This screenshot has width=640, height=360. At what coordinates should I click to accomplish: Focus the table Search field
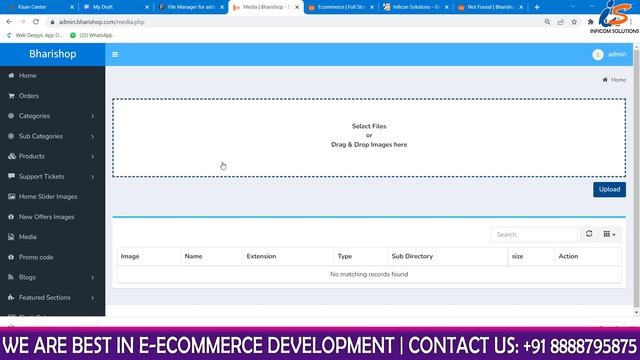pos(534,234)
